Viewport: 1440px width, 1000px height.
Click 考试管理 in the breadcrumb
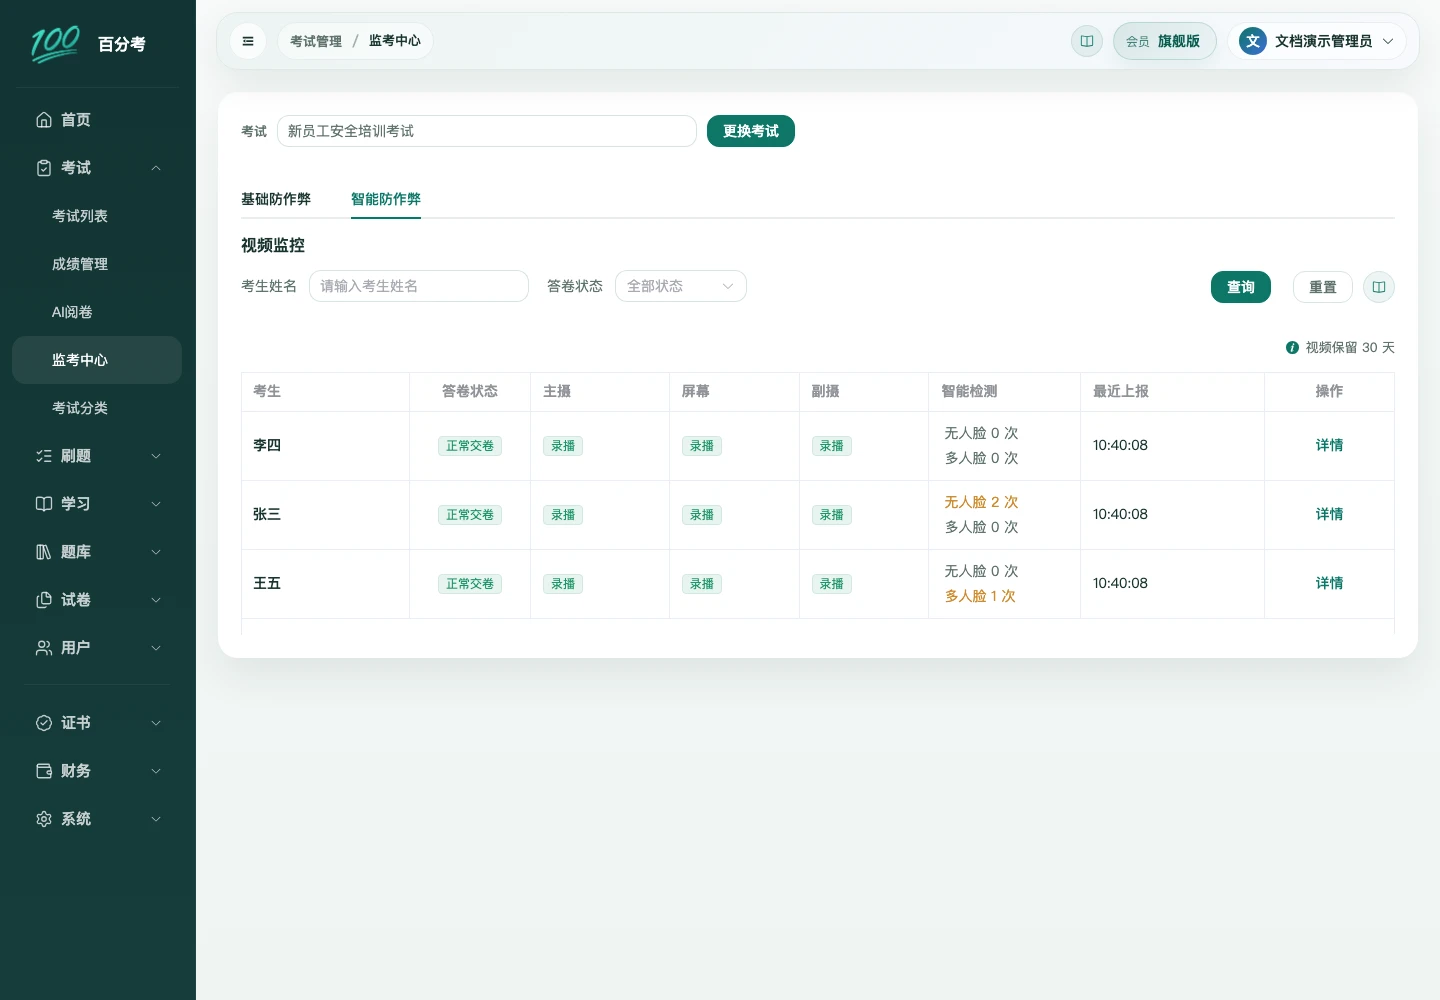coord(316,41)
